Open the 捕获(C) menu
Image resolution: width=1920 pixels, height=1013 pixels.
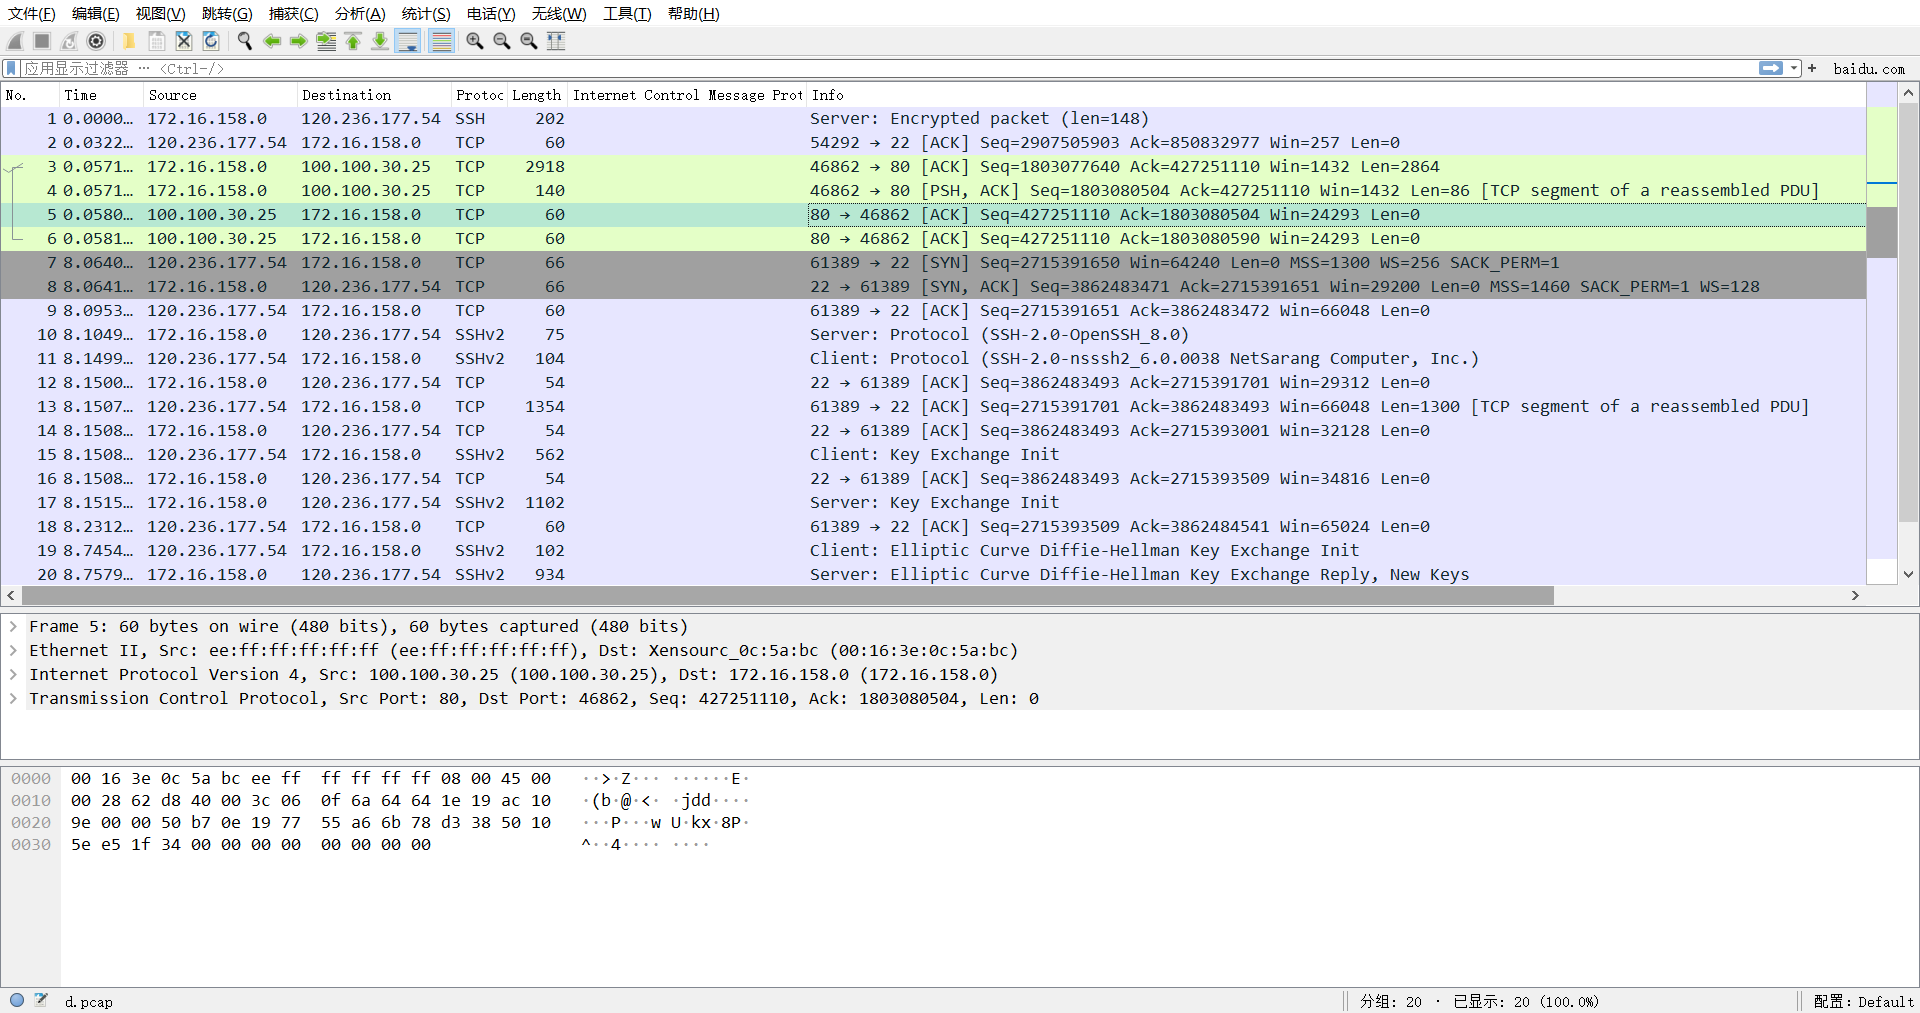coord(294,14)
